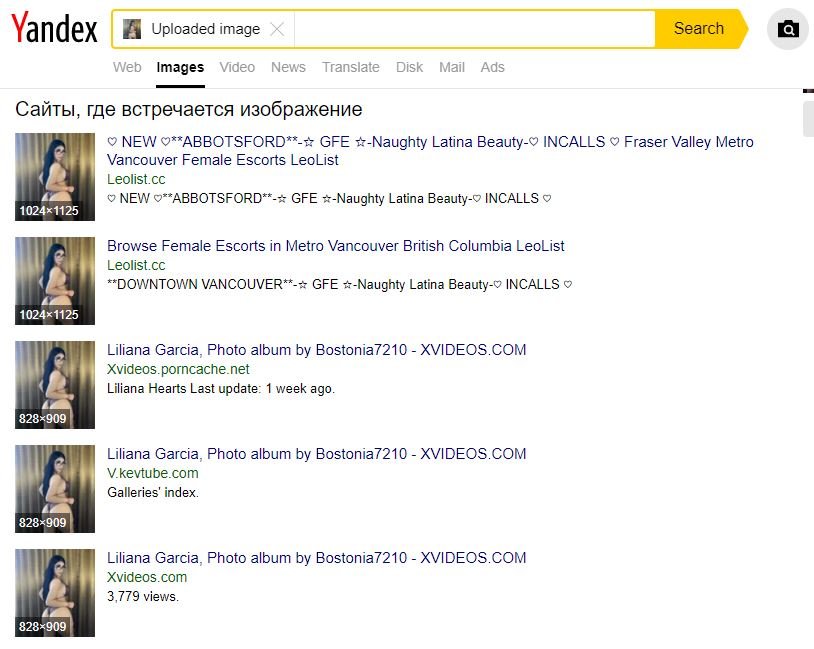Select the Images tab
Image resolution: width=814 pixels, height=649 pixels.
[x=180, y=67]
